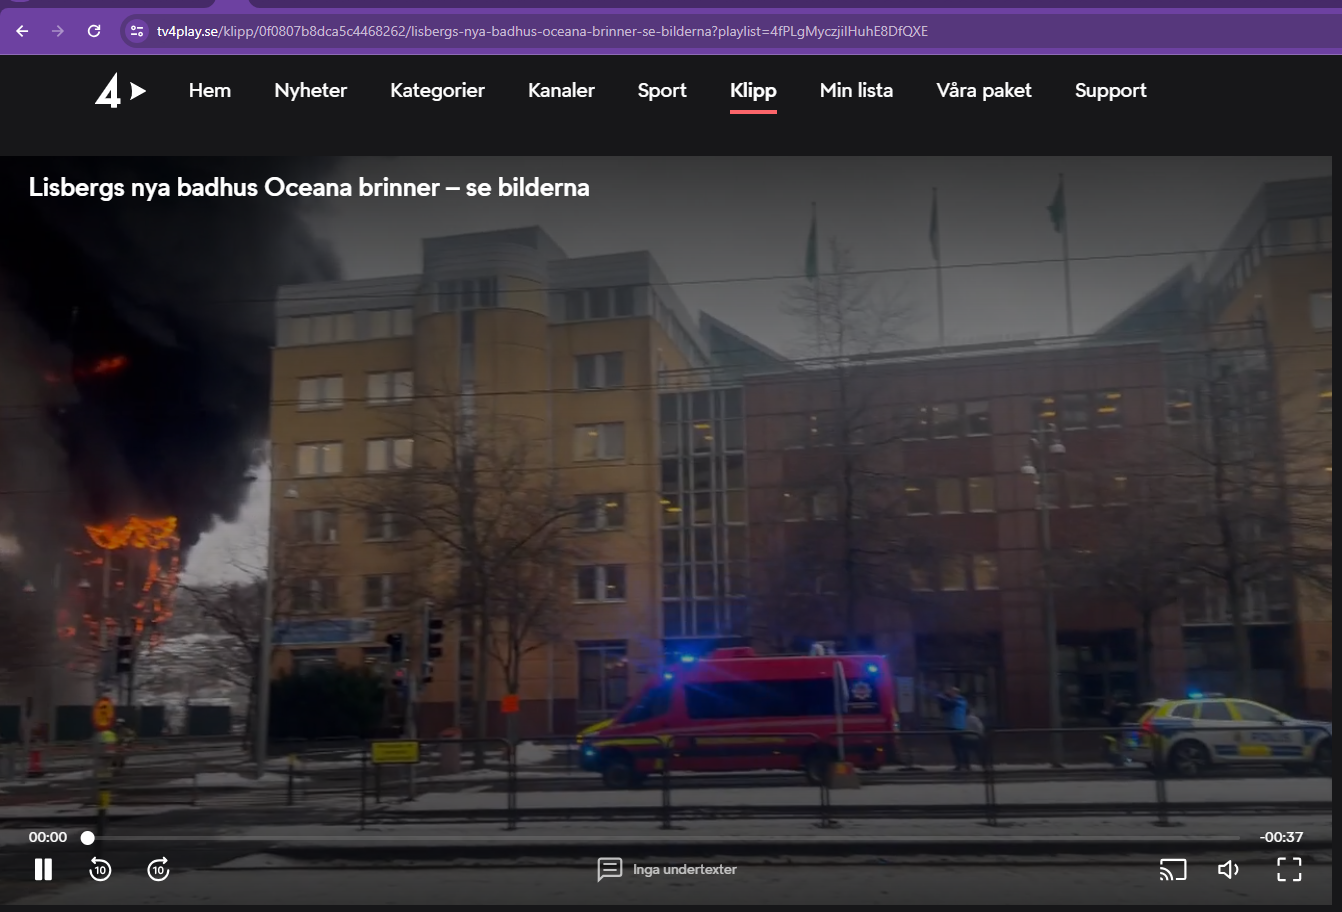
Task: Switch to the Nyheter tab
Action: click(x=310, y=90)
